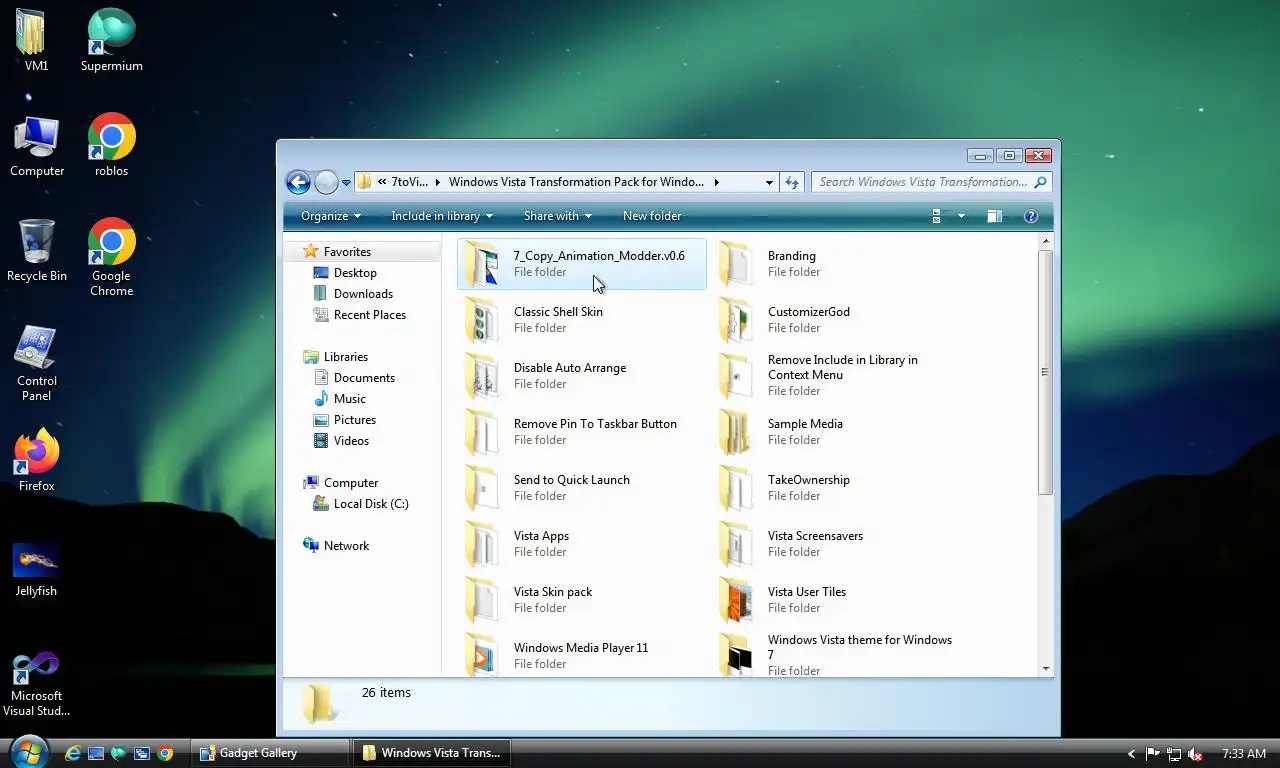
Task: Open Local Disk (C:) in navigation pane
Action: pyautogui.click(x=370, y=504)
